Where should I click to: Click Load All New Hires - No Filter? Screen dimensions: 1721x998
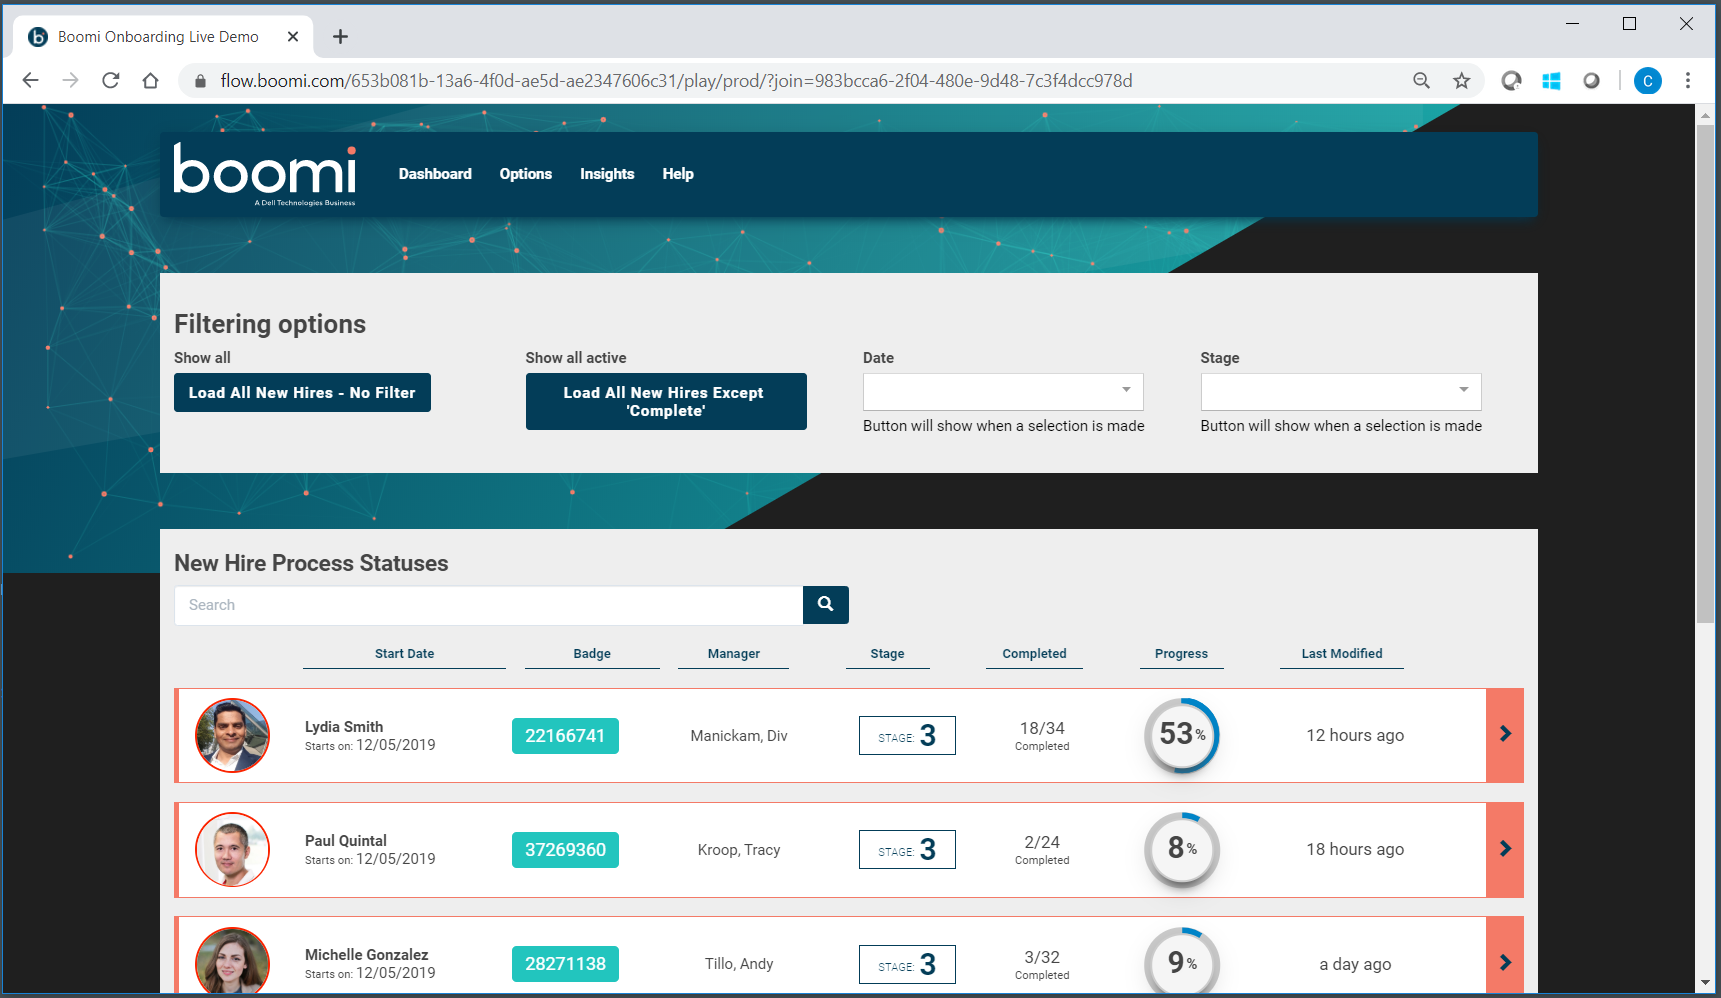tap(302, 392)
